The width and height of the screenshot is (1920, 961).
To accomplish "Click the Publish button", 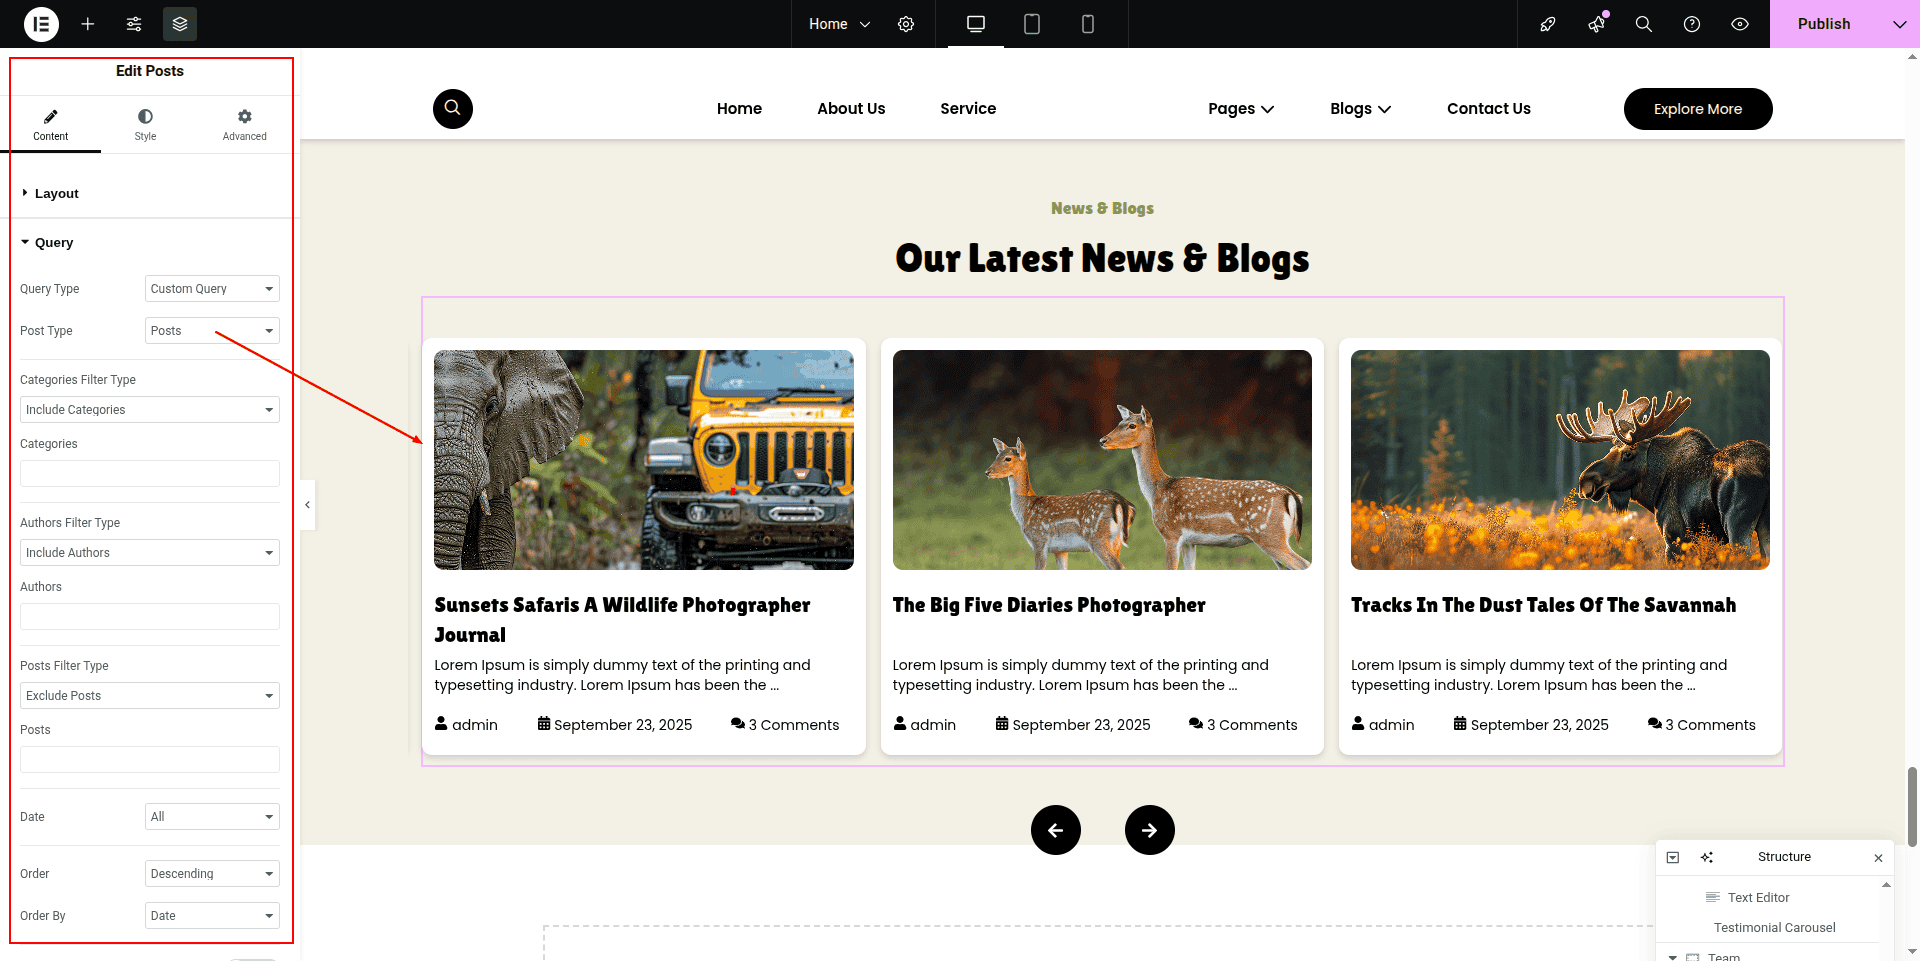I will (x=1823, y=24).
